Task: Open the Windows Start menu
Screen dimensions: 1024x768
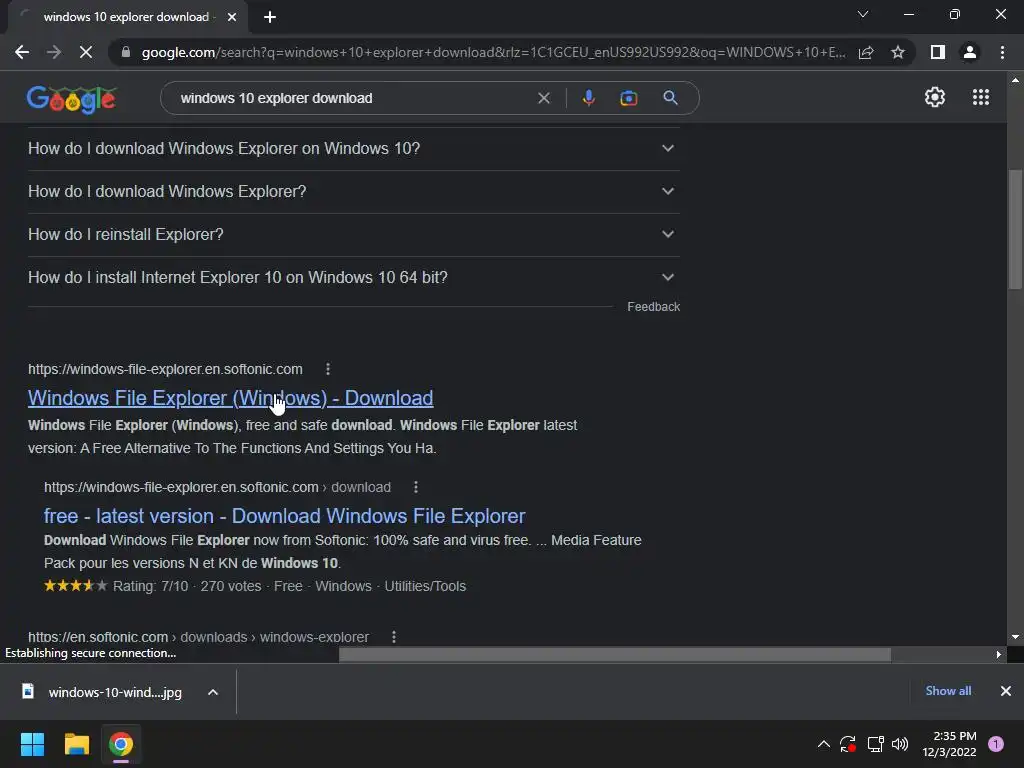Action: coord(32,744)
